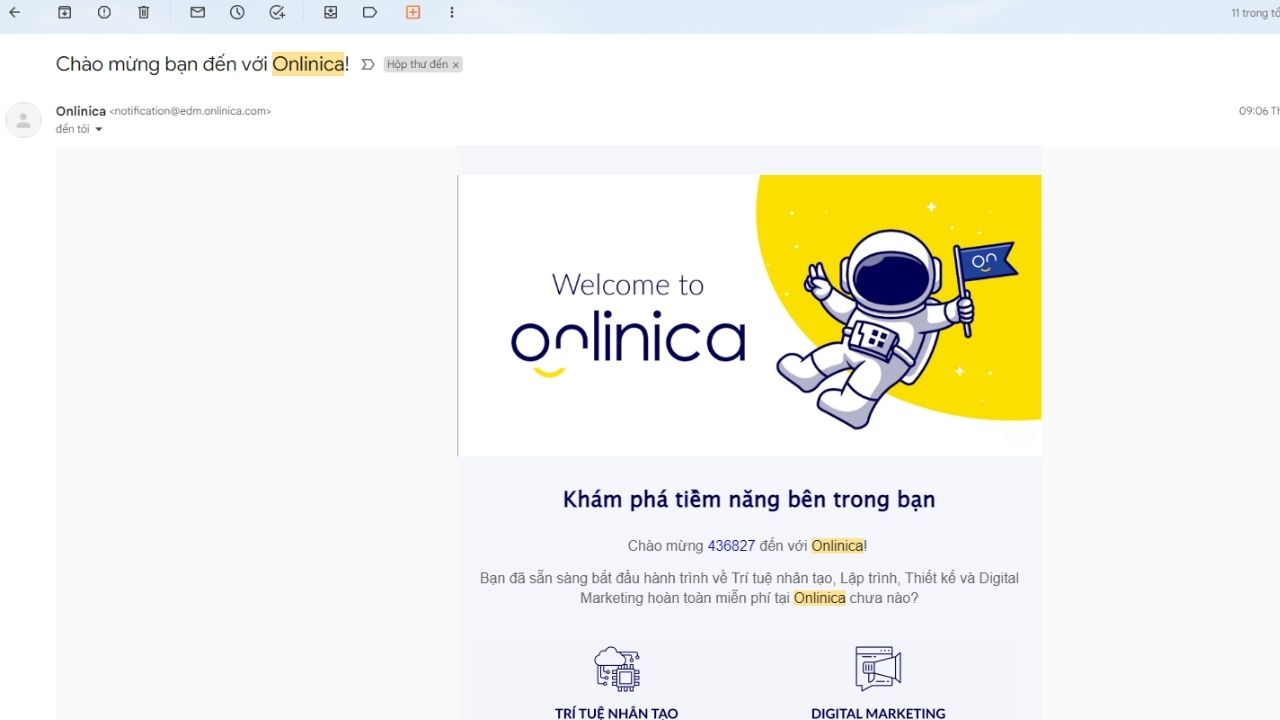This screenshot has height=720, width=1280.
Task: Move this email to another folder
Action: (330, 12)
